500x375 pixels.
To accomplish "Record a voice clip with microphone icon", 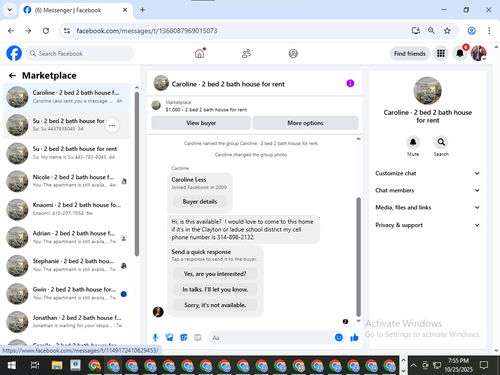I will 155,338.
